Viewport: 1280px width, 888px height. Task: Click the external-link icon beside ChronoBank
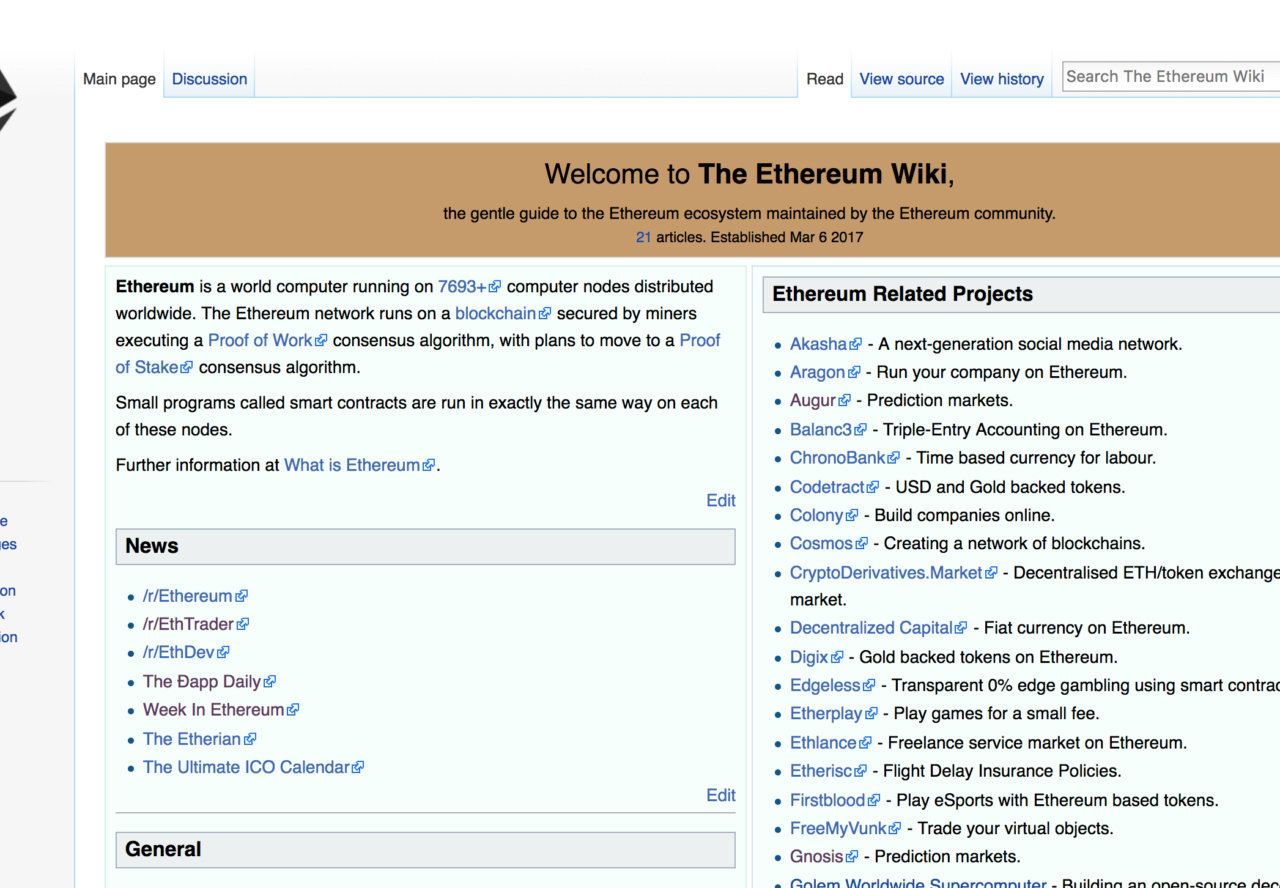(x=895, y=459)
